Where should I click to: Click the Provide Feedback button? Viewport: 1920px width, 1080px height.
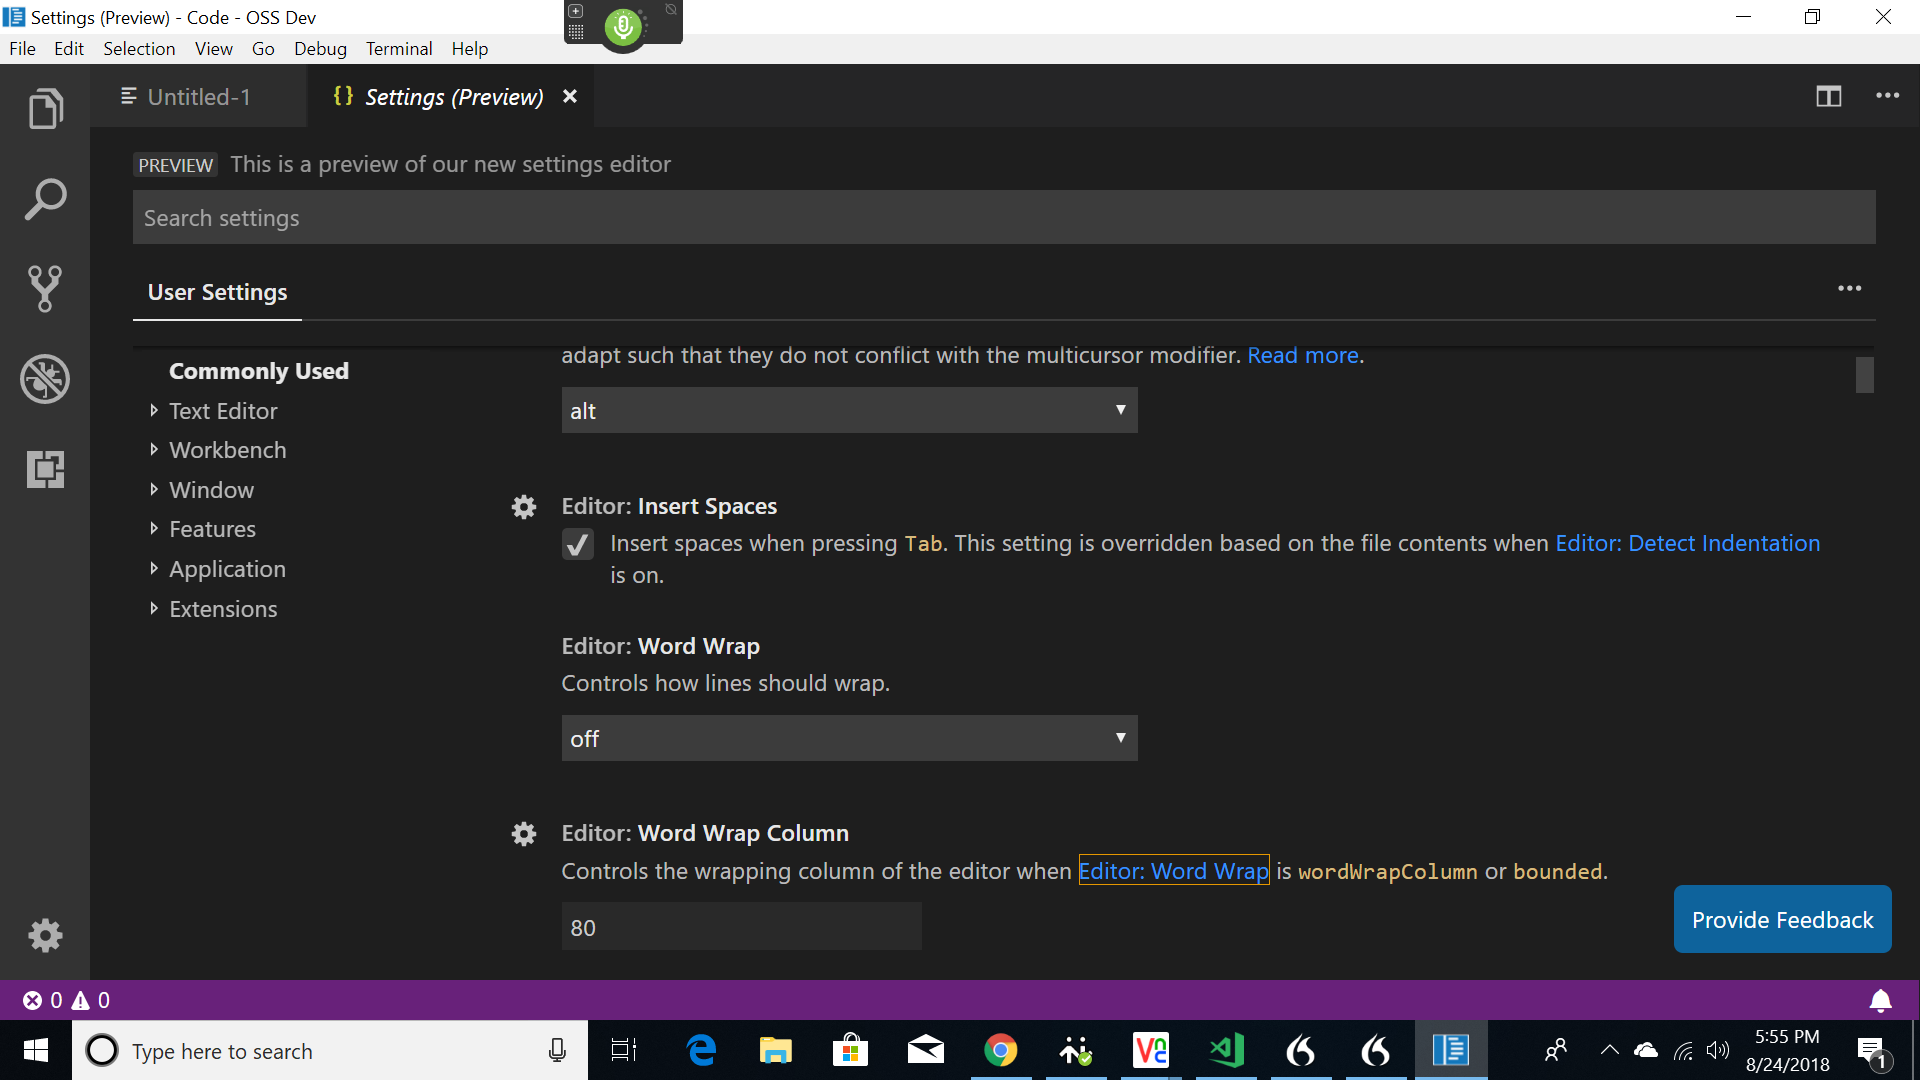(x=1782, y=919)
